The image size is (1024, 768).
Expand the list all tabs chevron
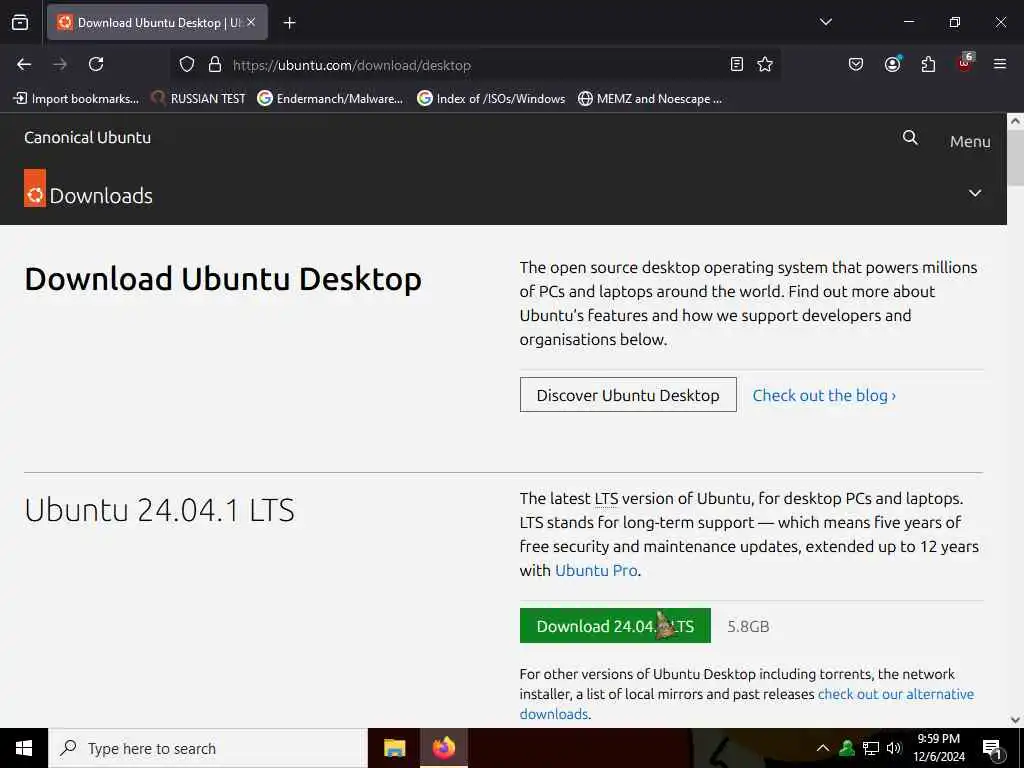click(825, 22)
